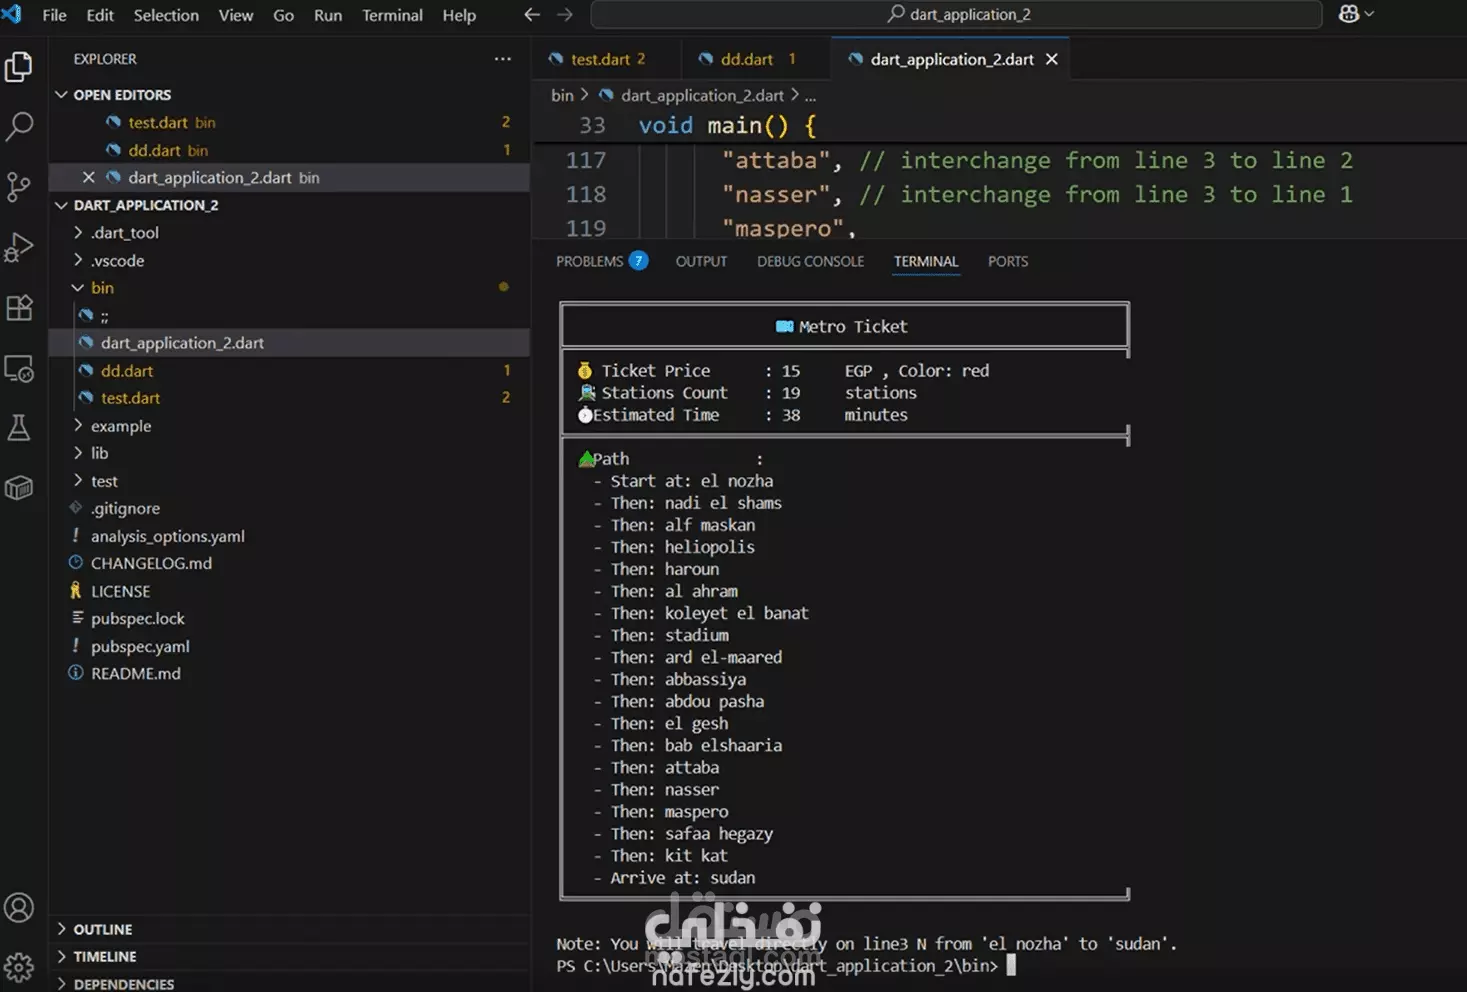Image resolution: width=1467 pixels, height=992 pixels.
Task: Open the Edit menu
Action: [x=100, y=15]
